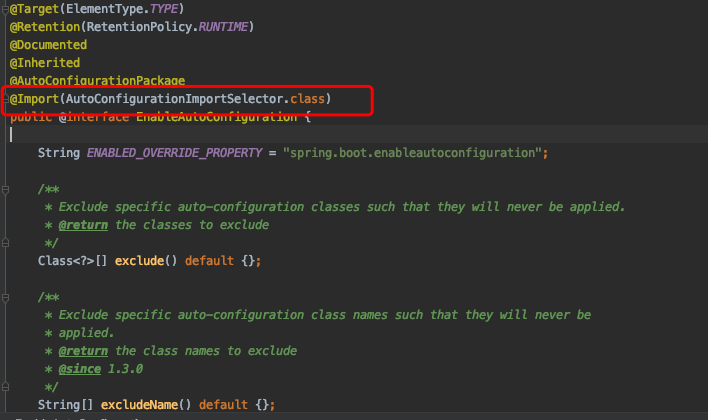Click @return tag before 'the class names to exclude'
This screenshot has height=420, width=708.
[x=83, y=351]
